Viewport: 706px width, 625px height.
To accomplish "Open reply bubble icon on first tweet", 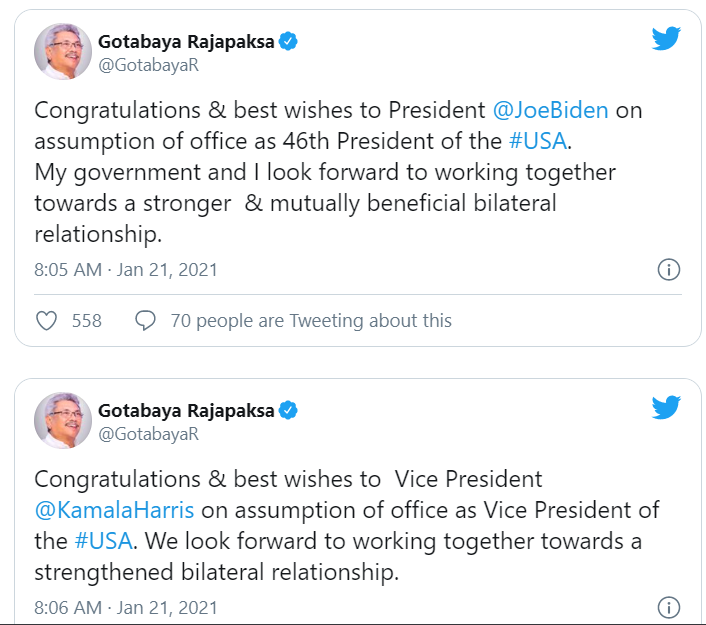I will [145, 321].
